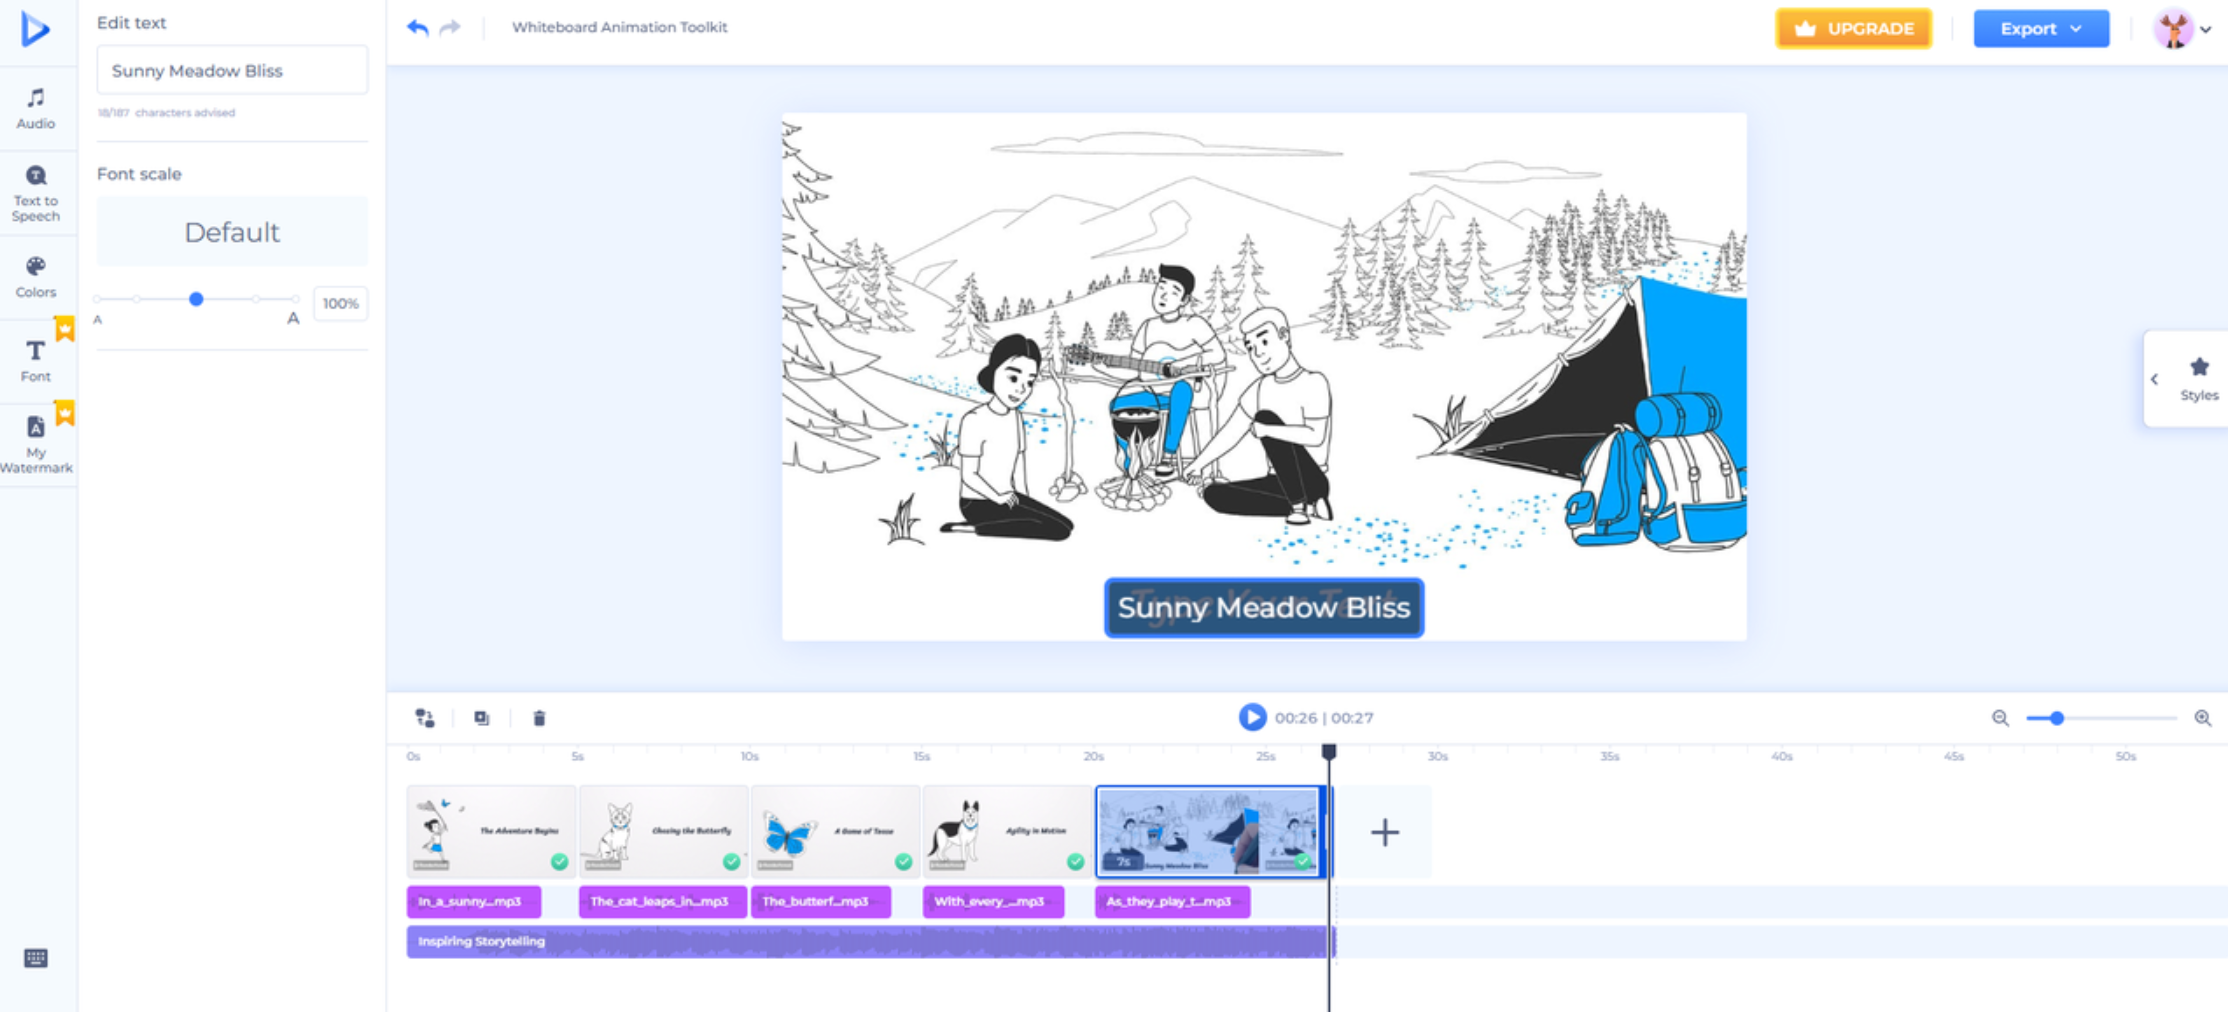This screenshot has width=2228, height=1012.
Task: Open the Text to Speech panel
Action: [x=36, y=193]
